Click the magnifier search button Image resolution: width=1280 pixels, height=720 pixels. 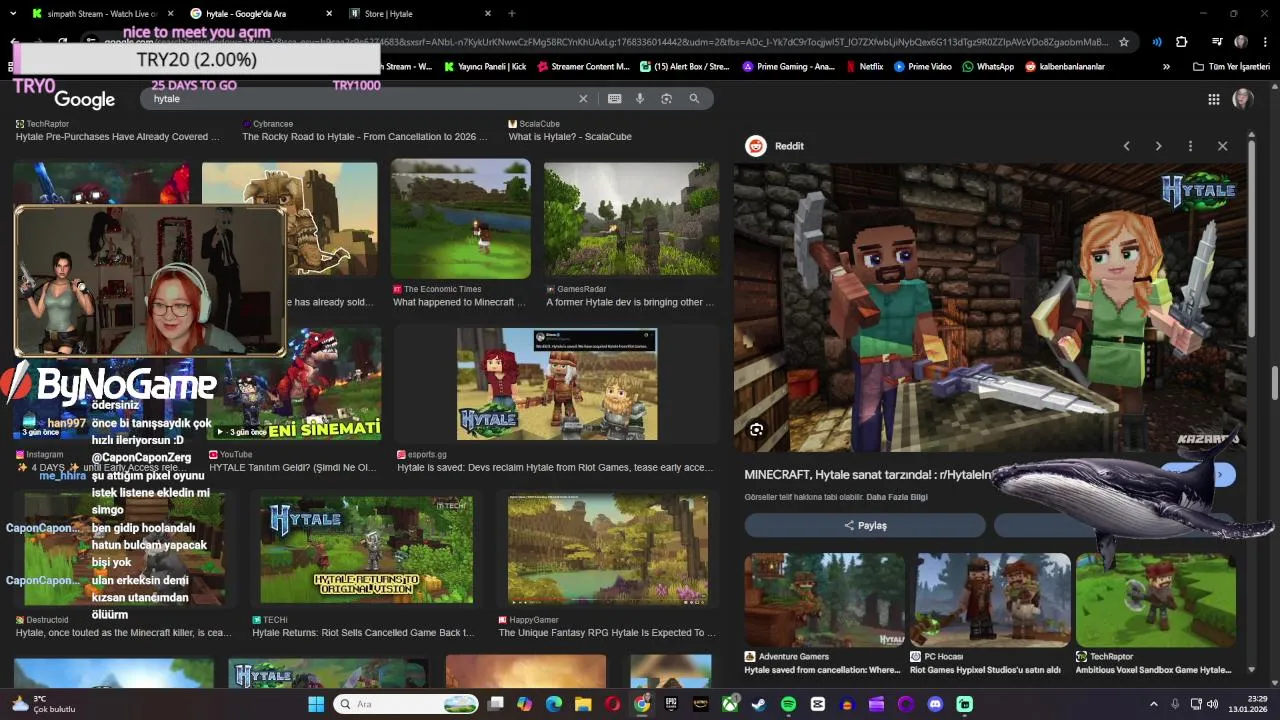694,99
